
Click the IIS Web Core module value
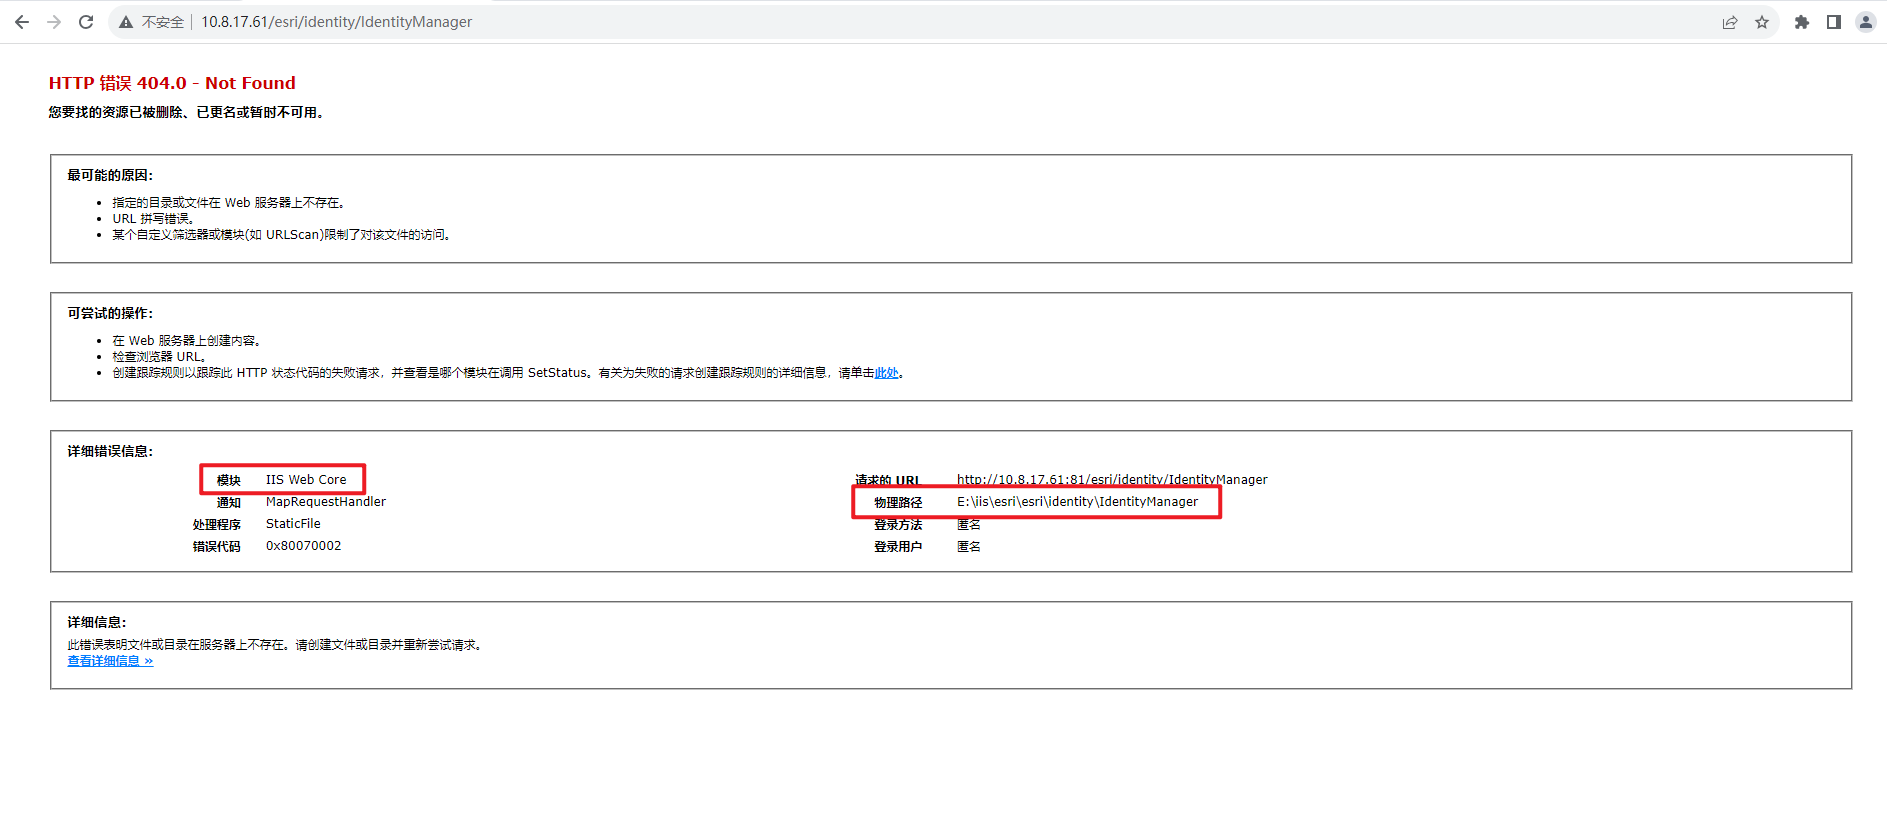306,480
